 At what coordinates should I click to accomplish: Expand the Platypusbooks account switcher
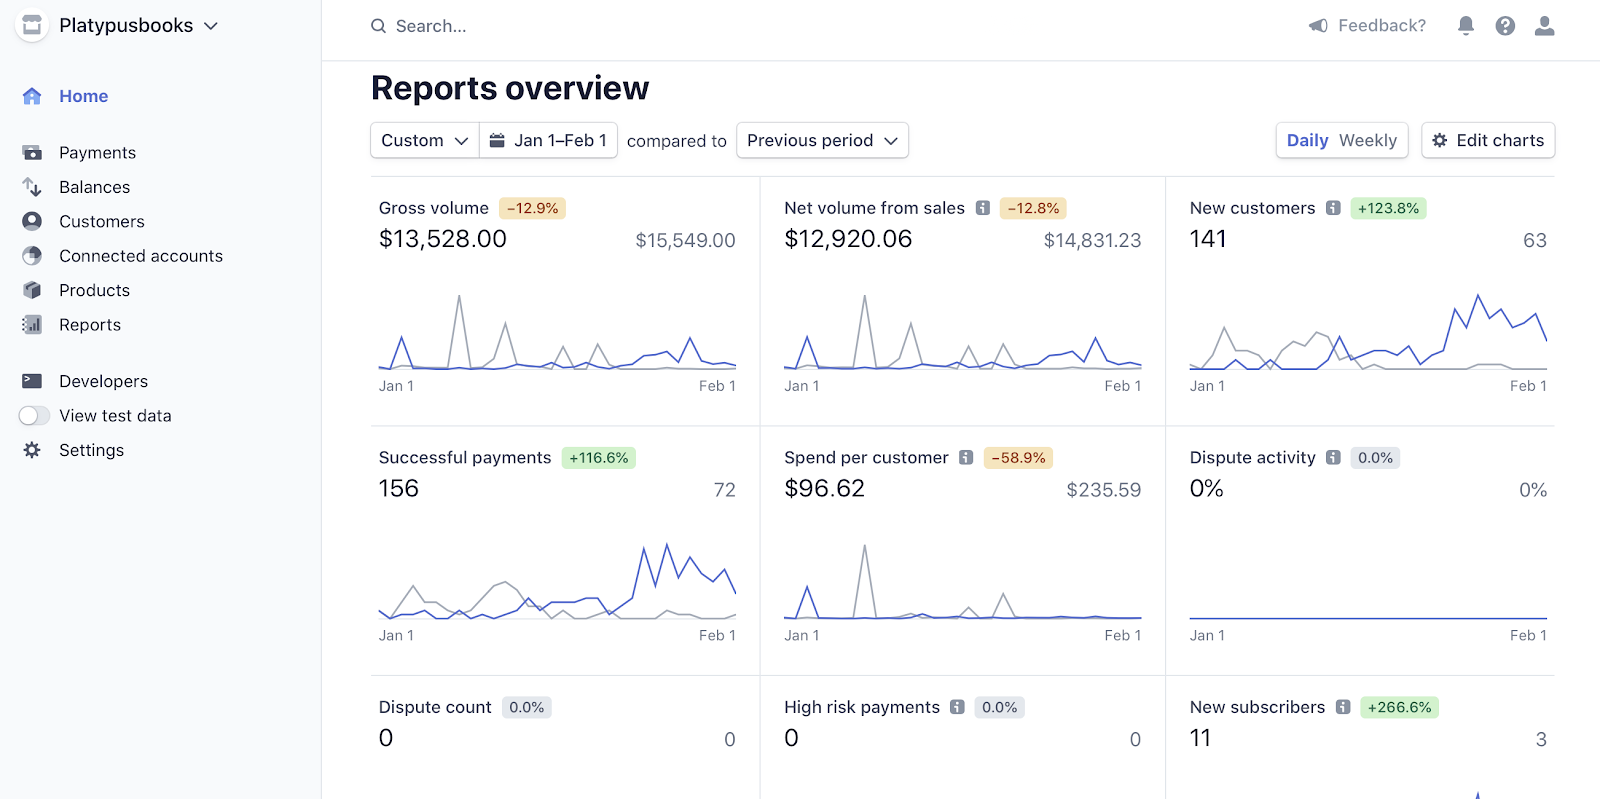click(211, 26)
